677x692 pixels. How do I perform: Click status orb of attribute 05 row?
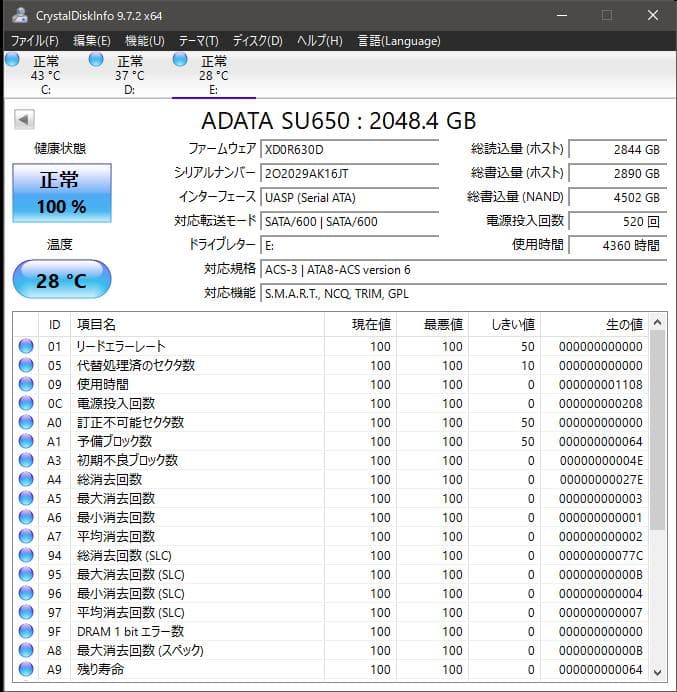[26, 365]
